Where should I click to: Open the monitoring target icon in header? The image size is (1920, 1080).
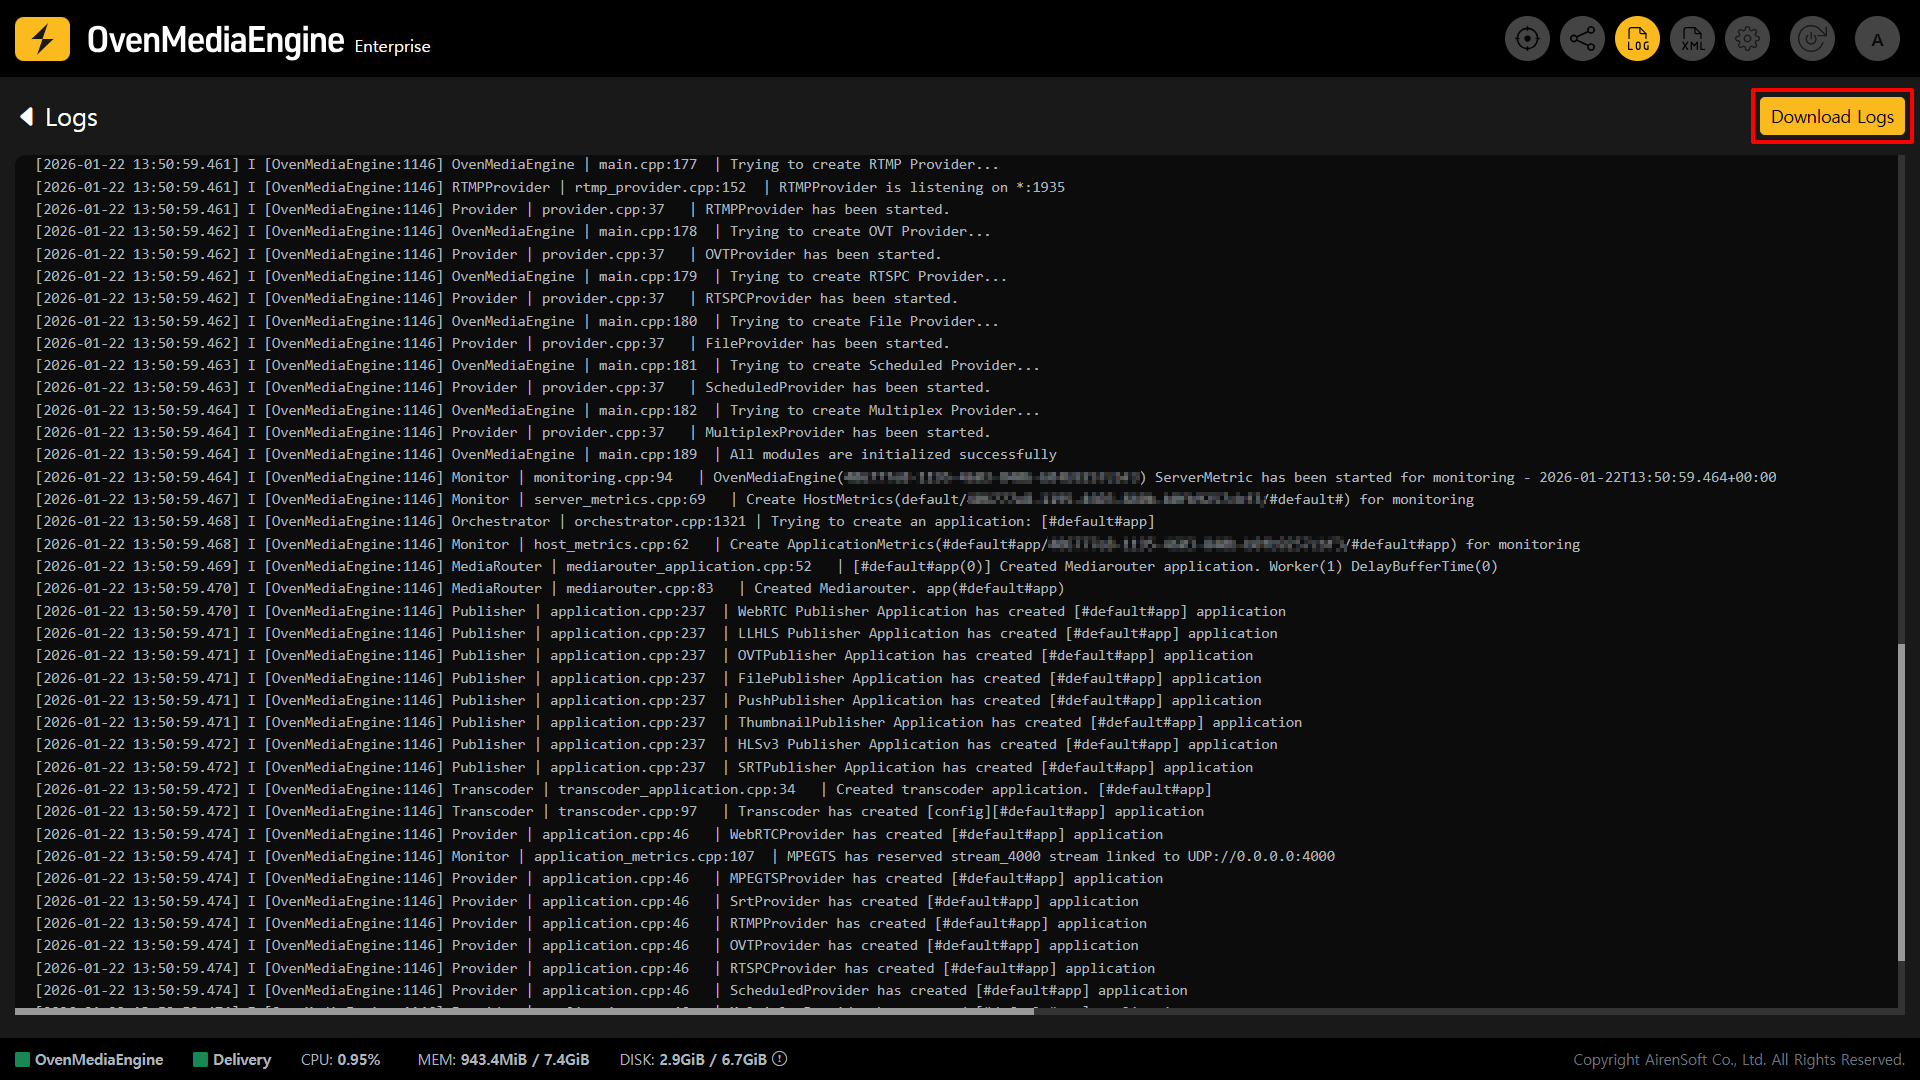click(1527, 39)
